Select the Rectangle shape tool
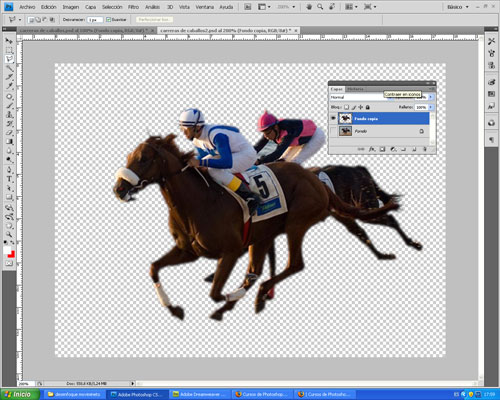Screen dimensions: 500x400 pyautogui.click(x=9, y=197)
